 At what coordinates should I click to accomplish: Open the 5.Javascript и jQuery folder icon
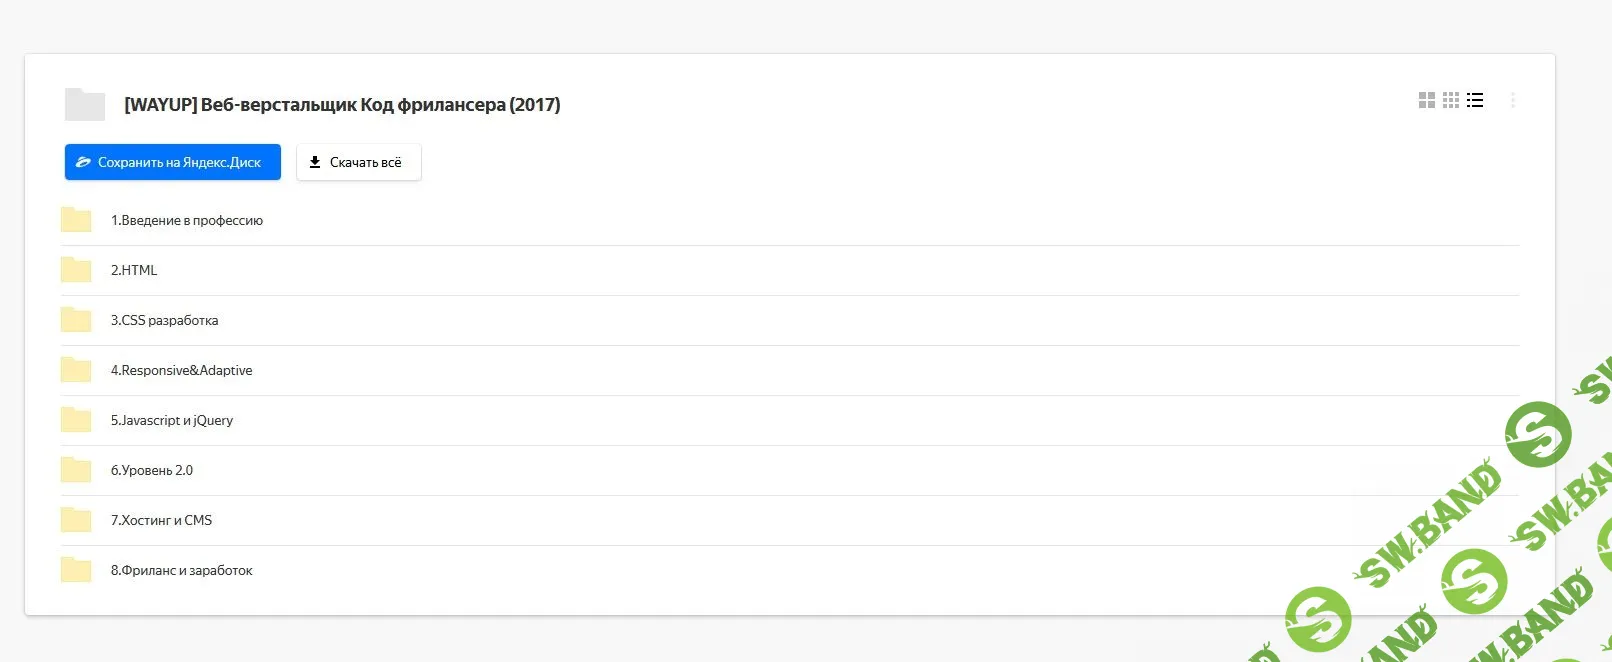point(76,420)
